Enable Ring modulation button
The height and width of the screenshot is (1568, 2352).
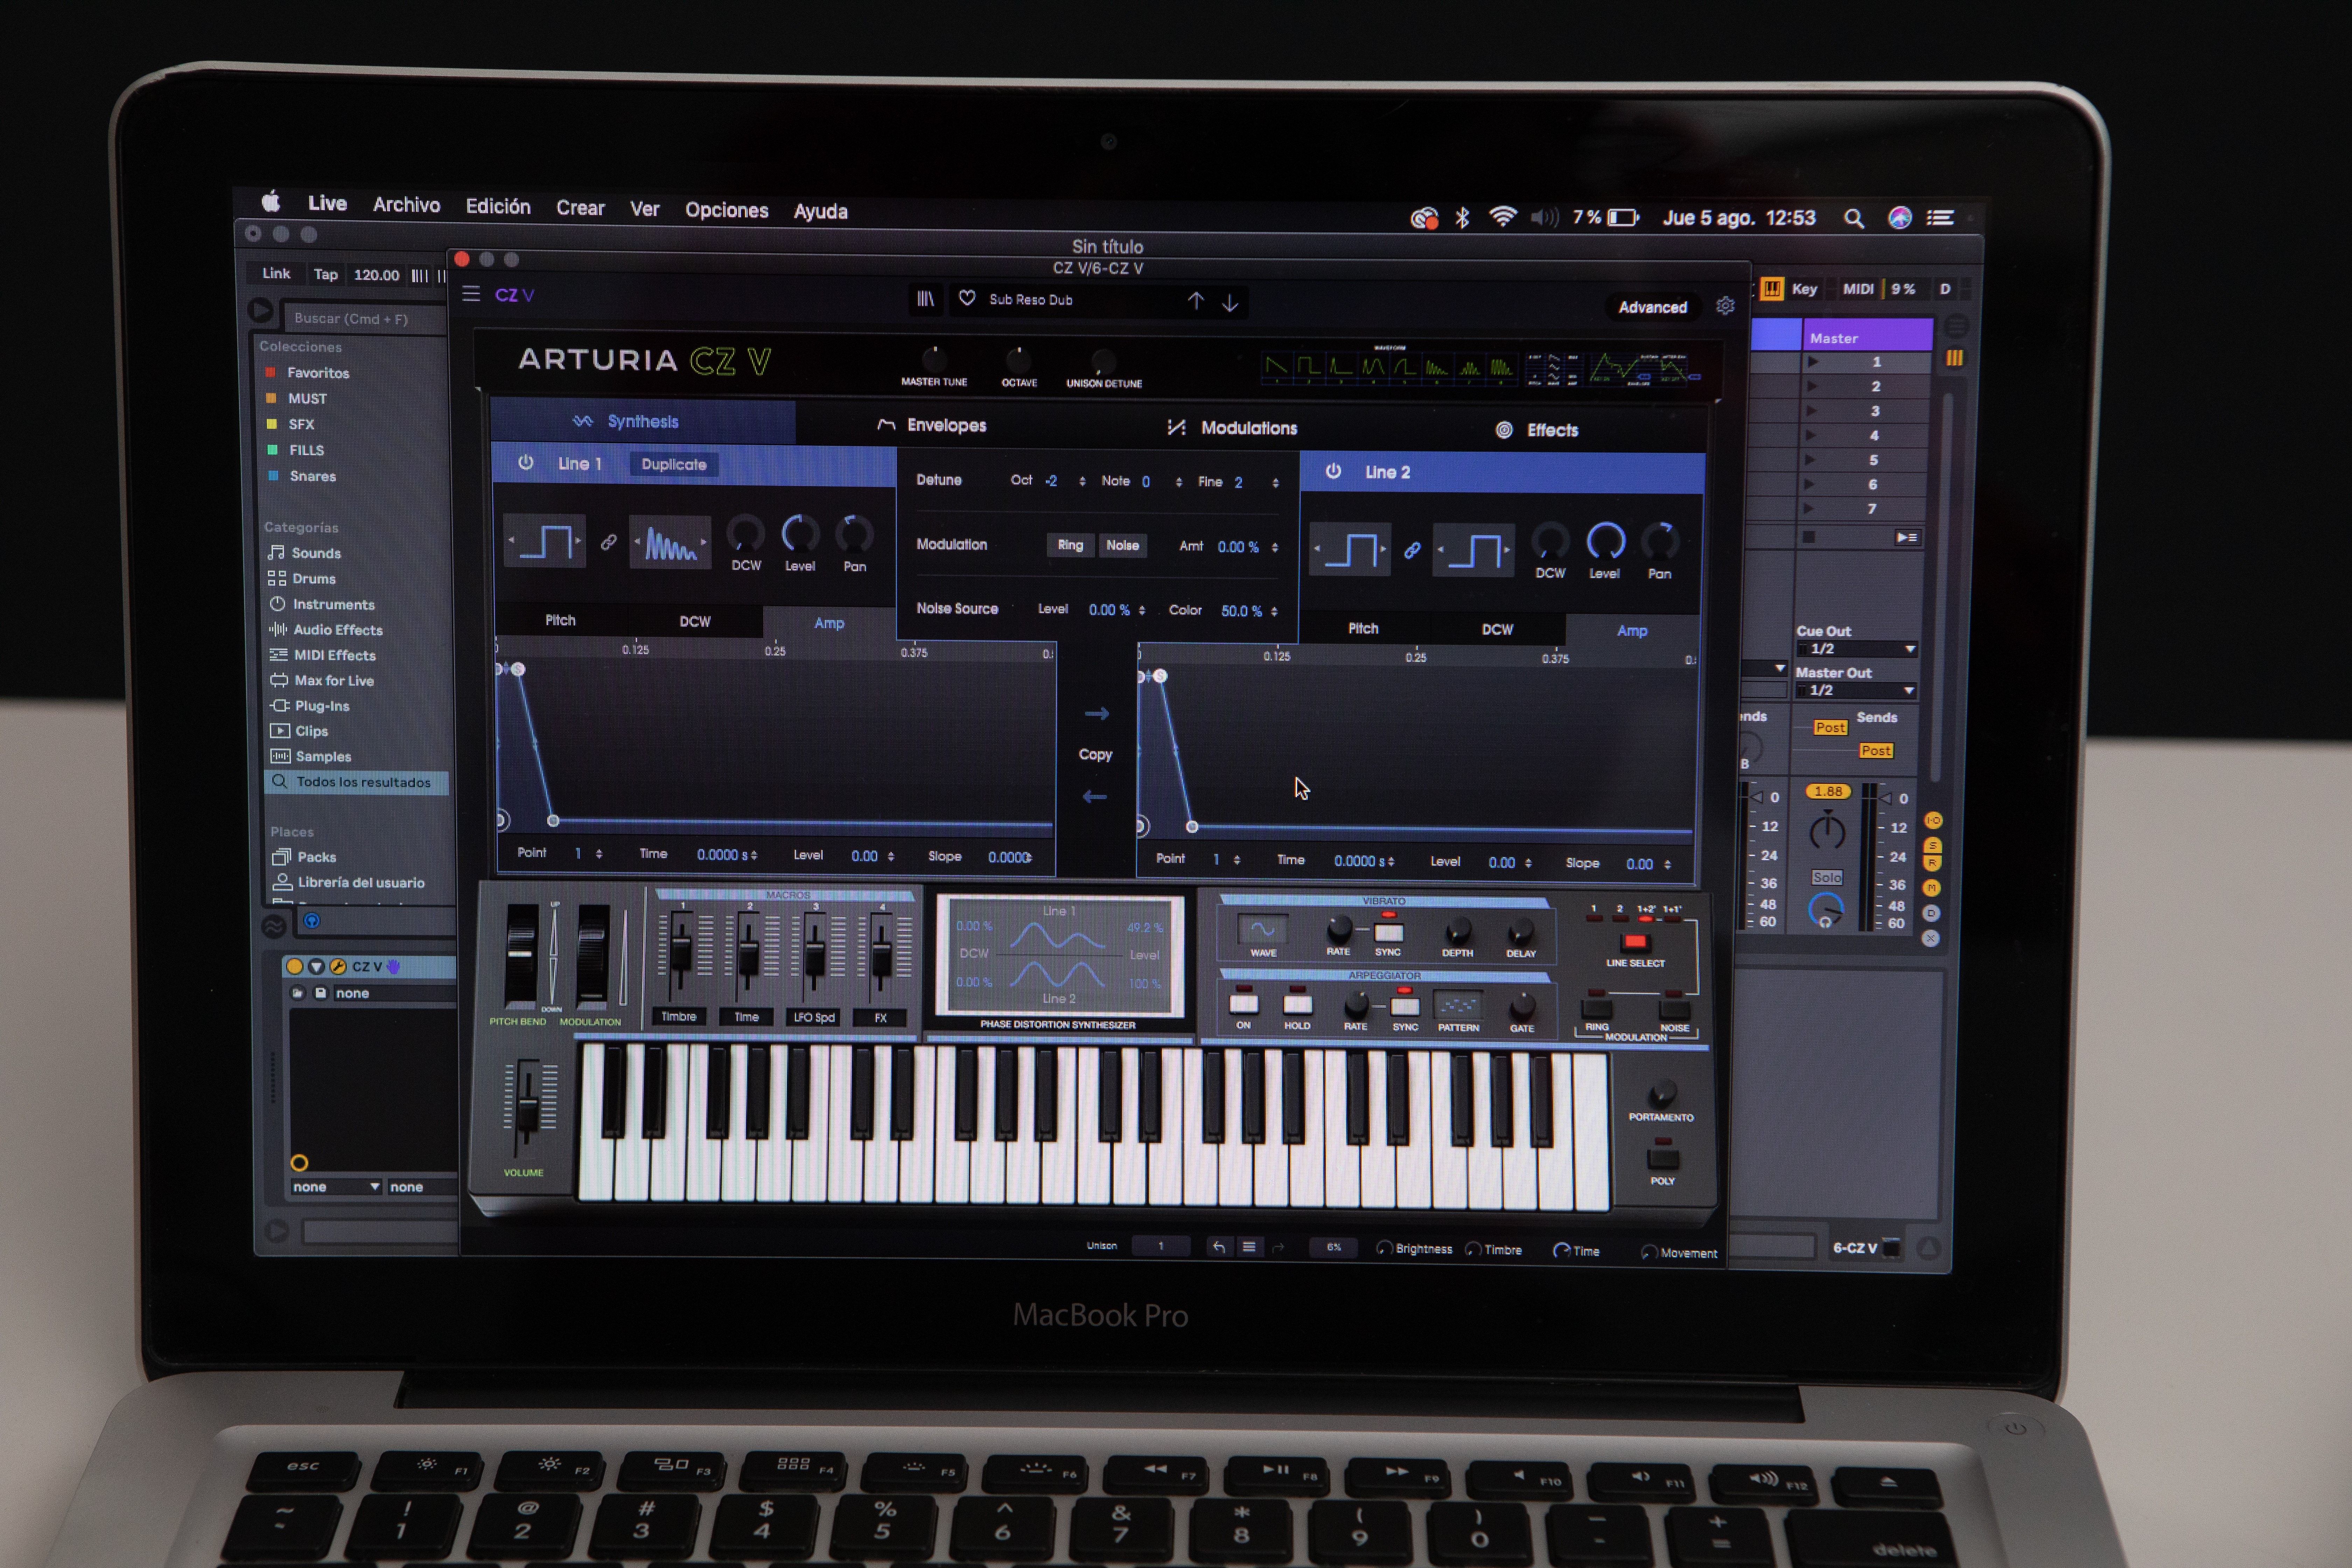[1070, 545]
